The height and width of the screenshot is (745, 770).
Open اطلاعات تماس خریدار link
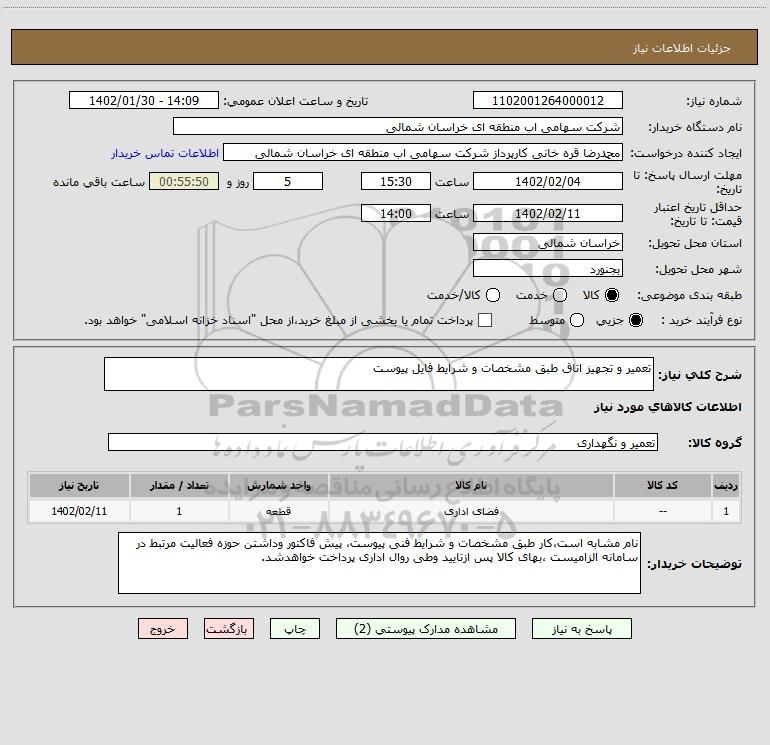[165, 153]
